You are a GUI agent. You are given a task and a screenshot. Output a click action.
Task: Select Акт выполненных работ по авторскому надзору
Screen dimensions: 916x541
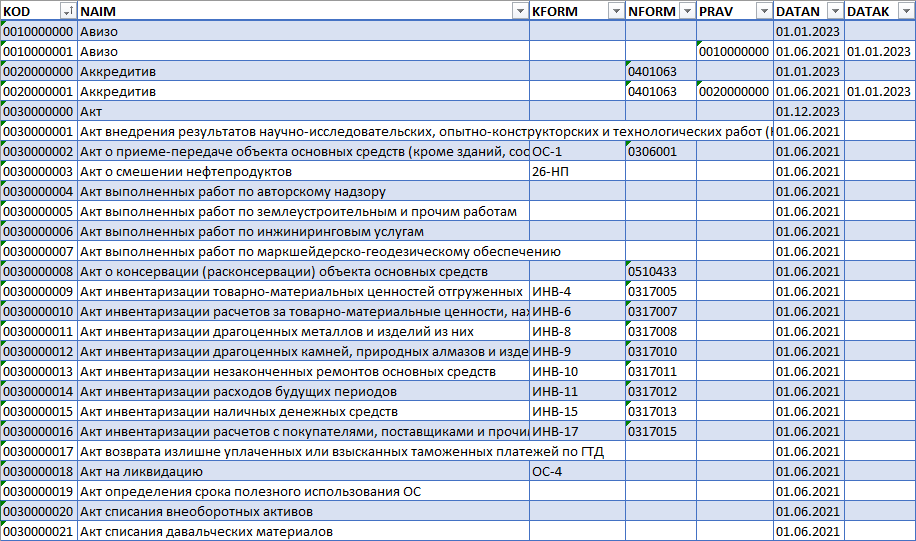303,192
